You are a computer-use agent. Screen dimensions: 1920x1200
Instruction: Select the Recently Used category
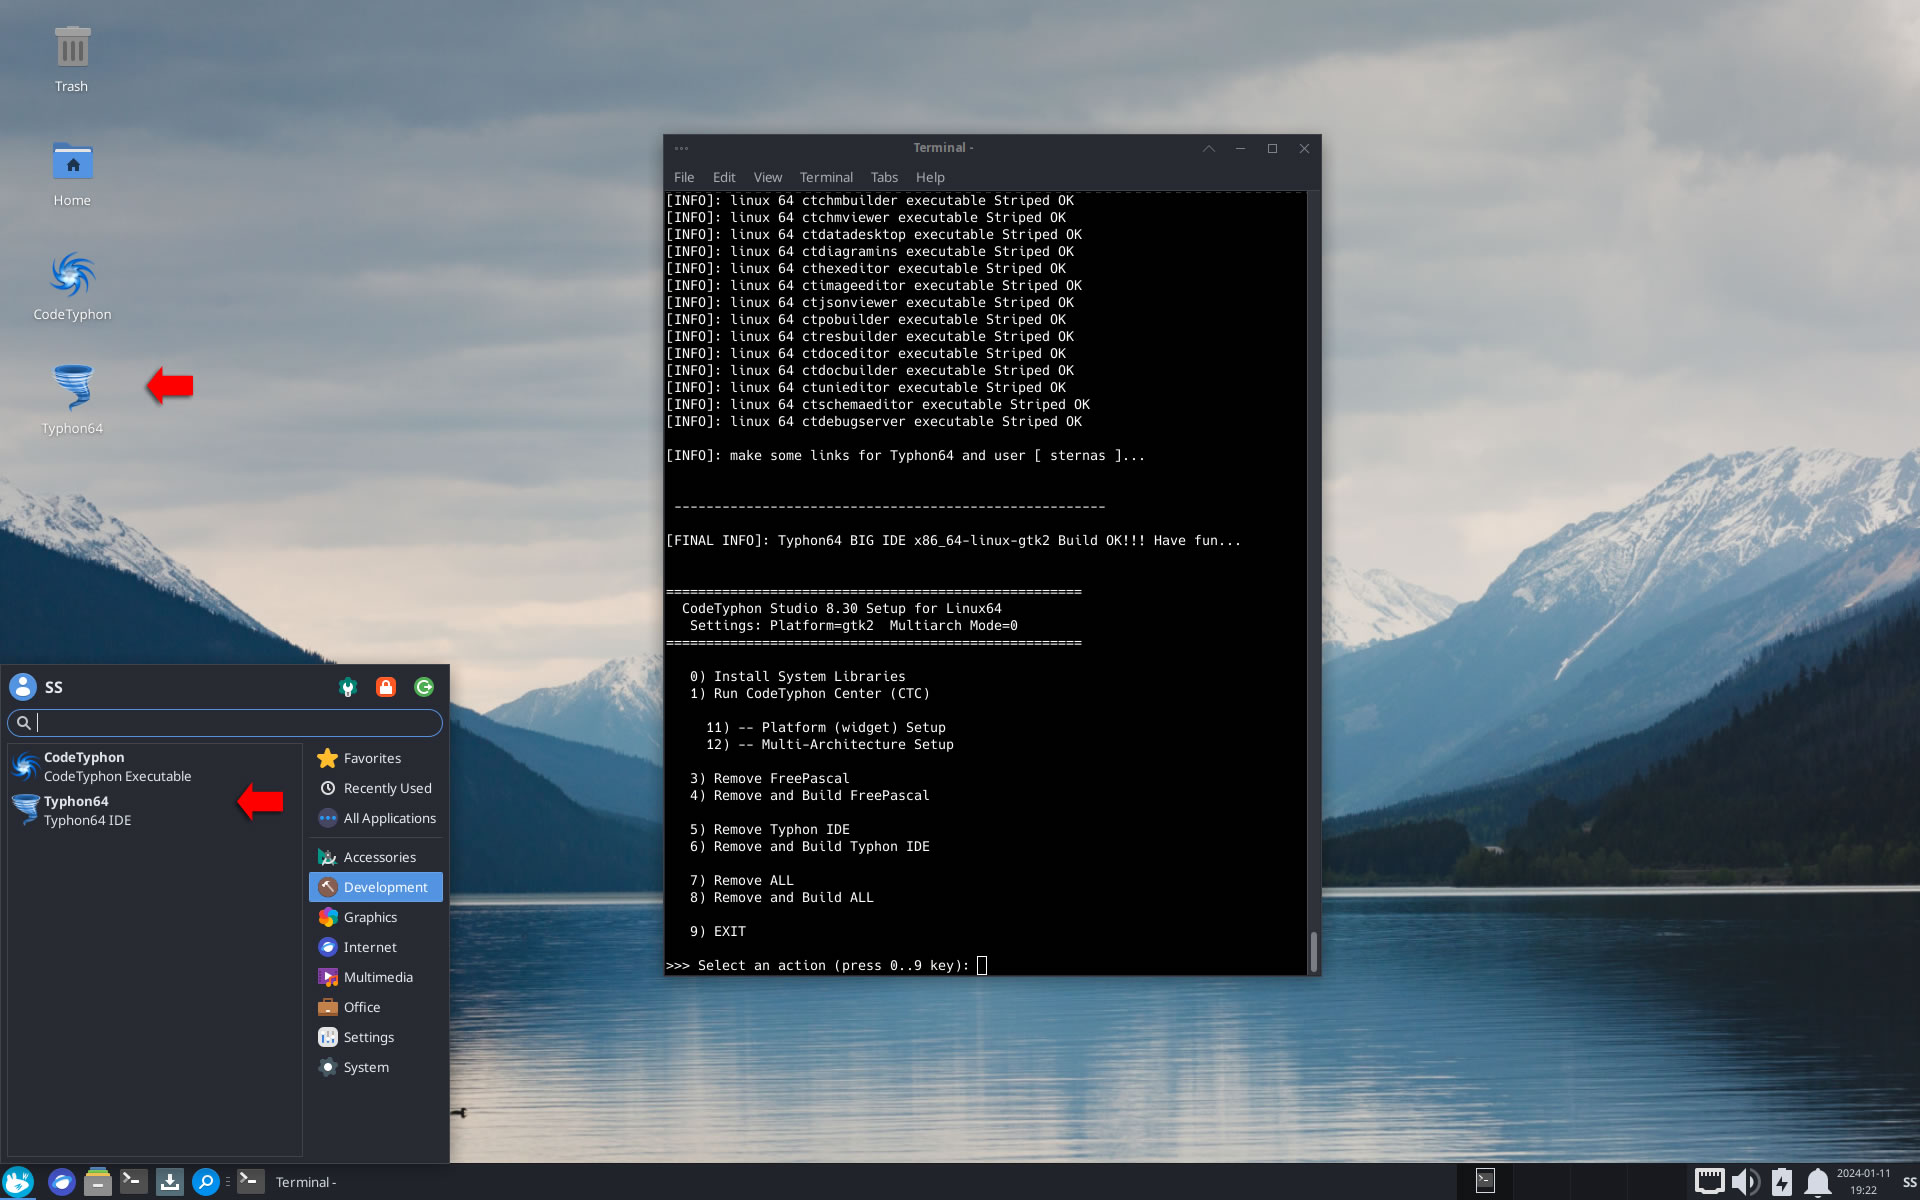tap(376, 788)
